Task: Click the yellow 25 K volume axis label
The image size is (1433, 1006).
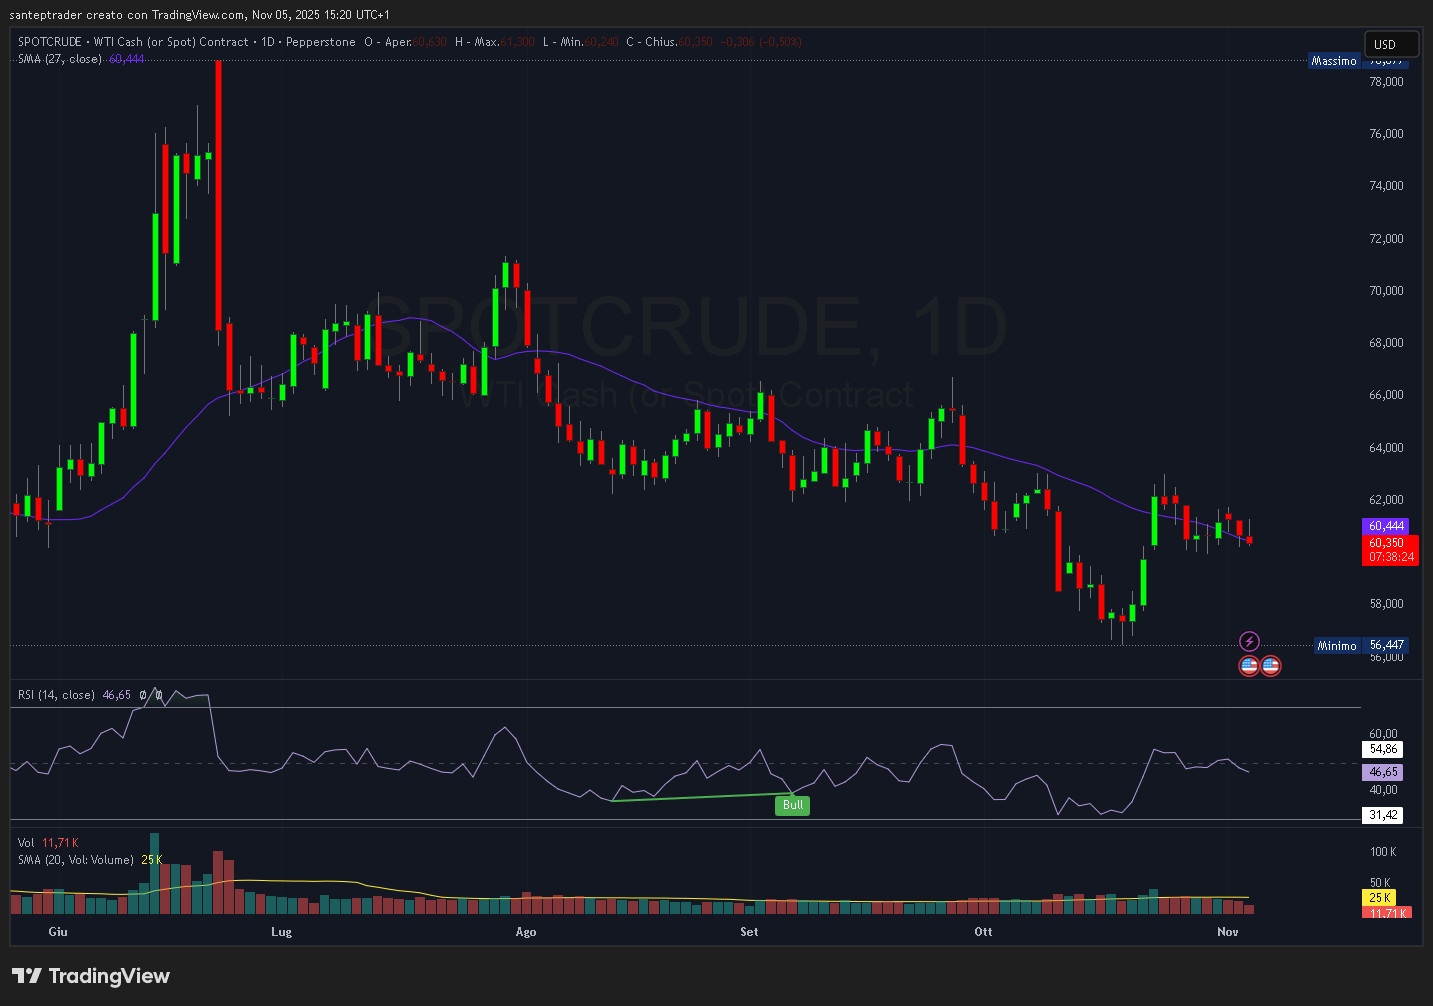Action: 1380,898
